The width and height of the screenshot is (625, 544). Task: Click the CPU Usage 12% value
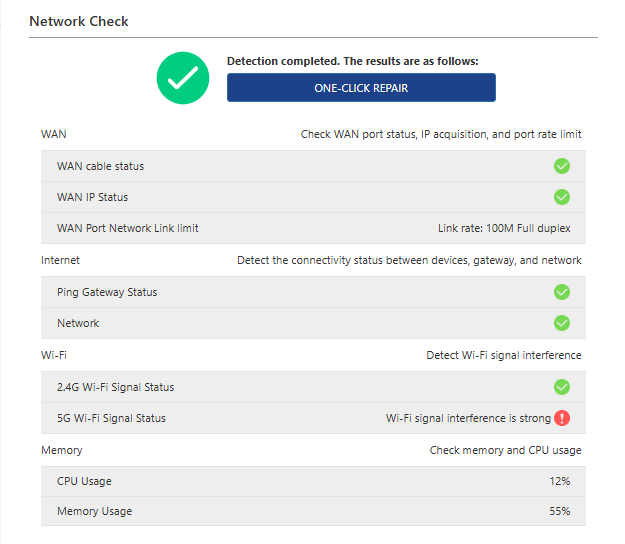pyautogui.click(x=559, y=481)
